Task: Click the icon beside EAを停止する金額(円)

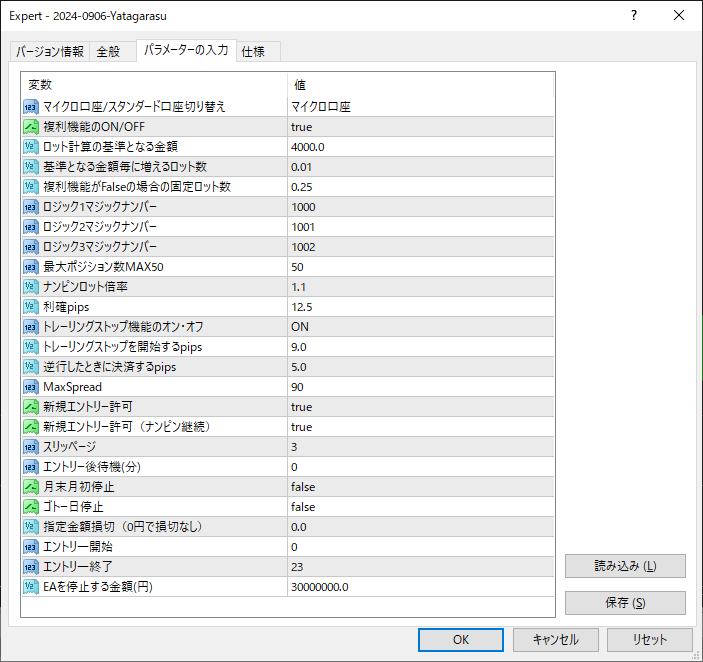Action: tap(31, 587)
